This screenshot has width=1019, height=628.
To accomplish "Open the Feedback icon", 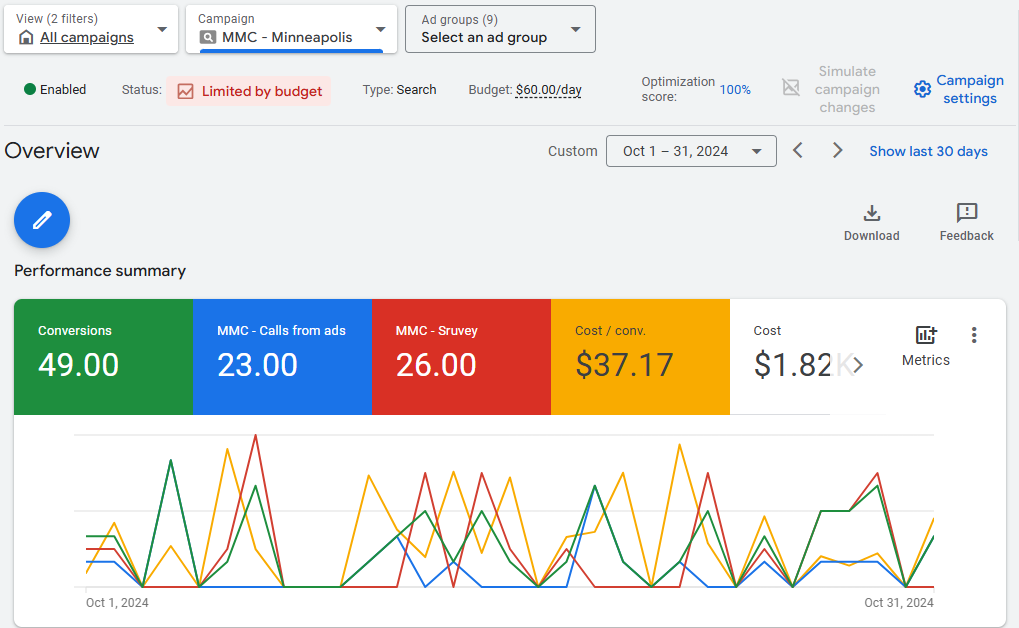I will (966, 213).
